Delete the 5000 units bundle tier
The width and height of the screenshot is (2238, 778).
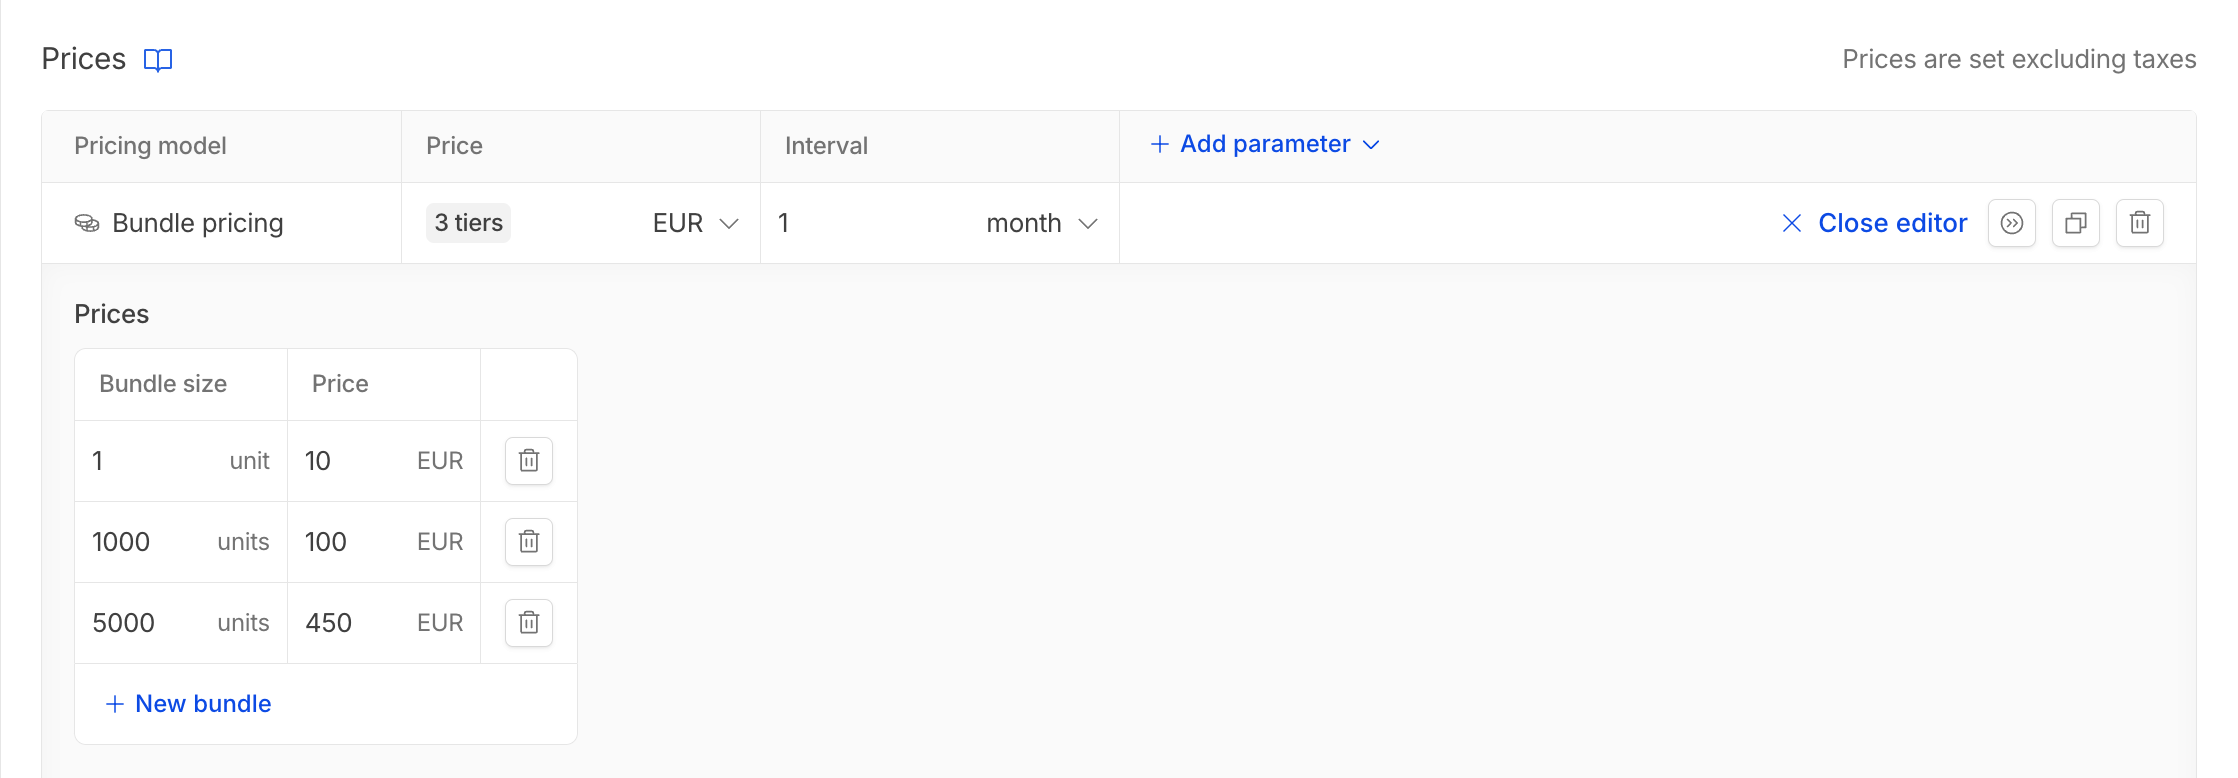coord(529,623)
